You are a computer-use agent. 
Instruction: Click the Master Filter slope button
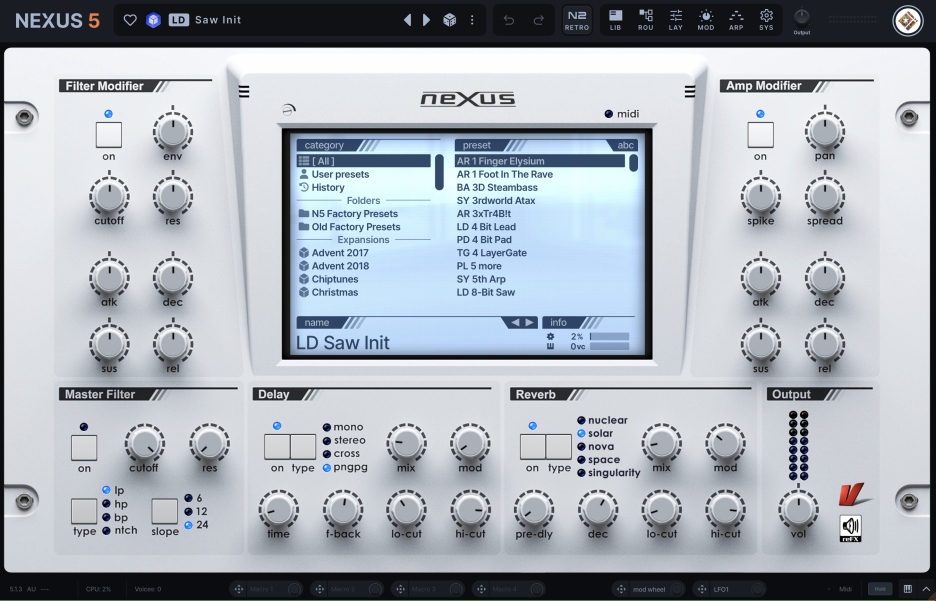pos(164,511)
